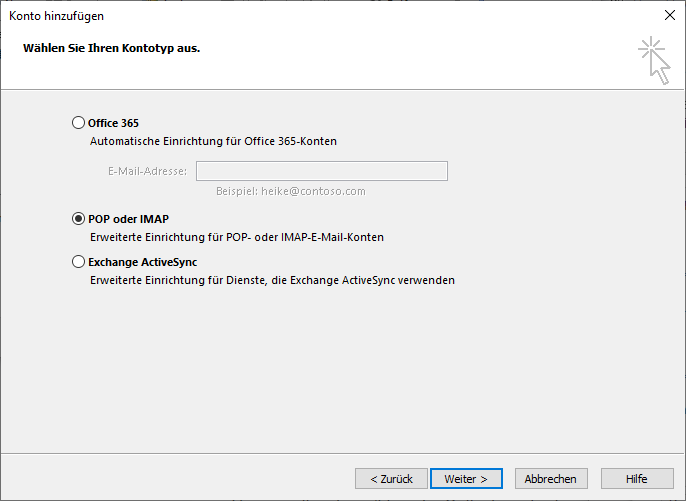
Task: Close the Konto hinzufügen dialog window
Action: point(668,16)
